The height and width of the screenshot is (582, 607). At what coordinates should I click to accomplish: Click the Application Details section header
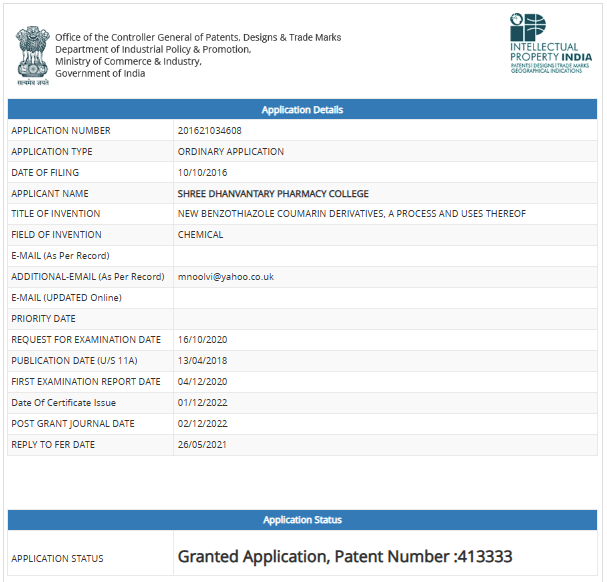302,110
